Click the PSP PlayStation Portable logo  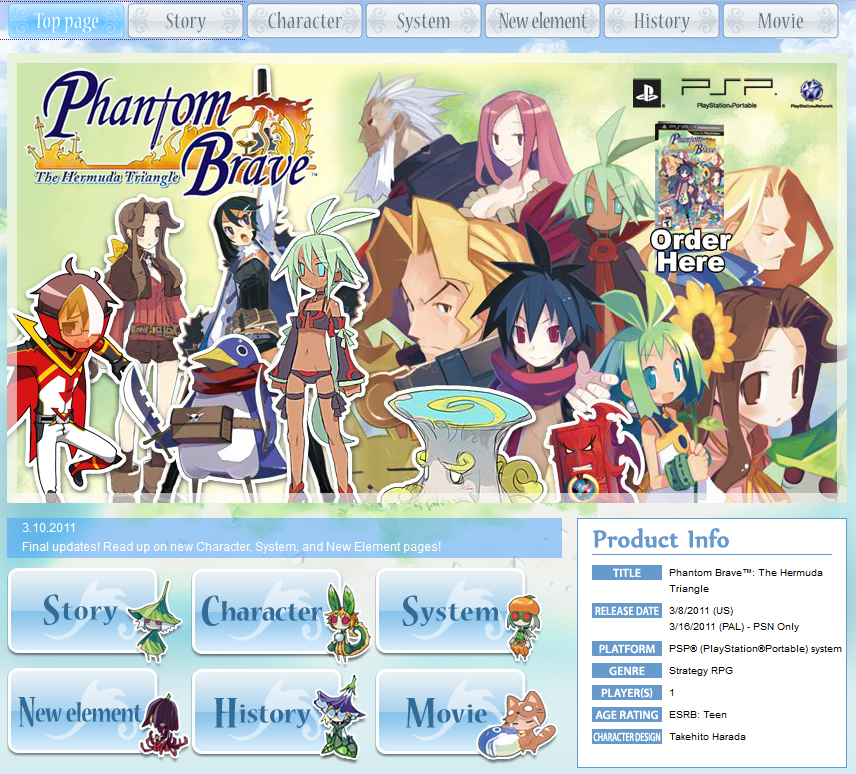pyautogui.click(x=727, y=93)
